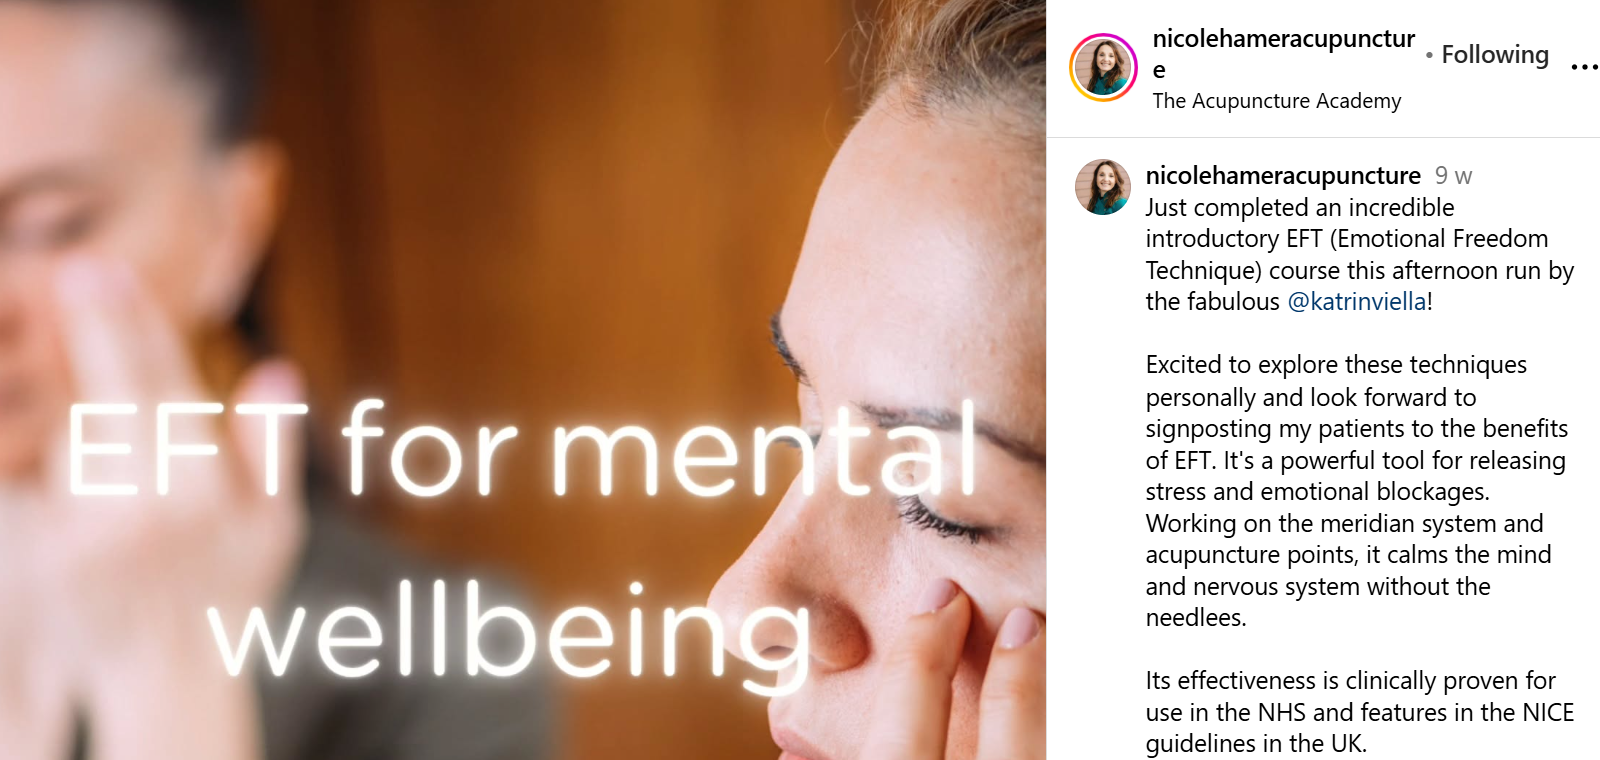This screenshot has width=1600, height=760.
Task: Select the 'Just completed an incredible' caption line
Action: click(1300, 208)
